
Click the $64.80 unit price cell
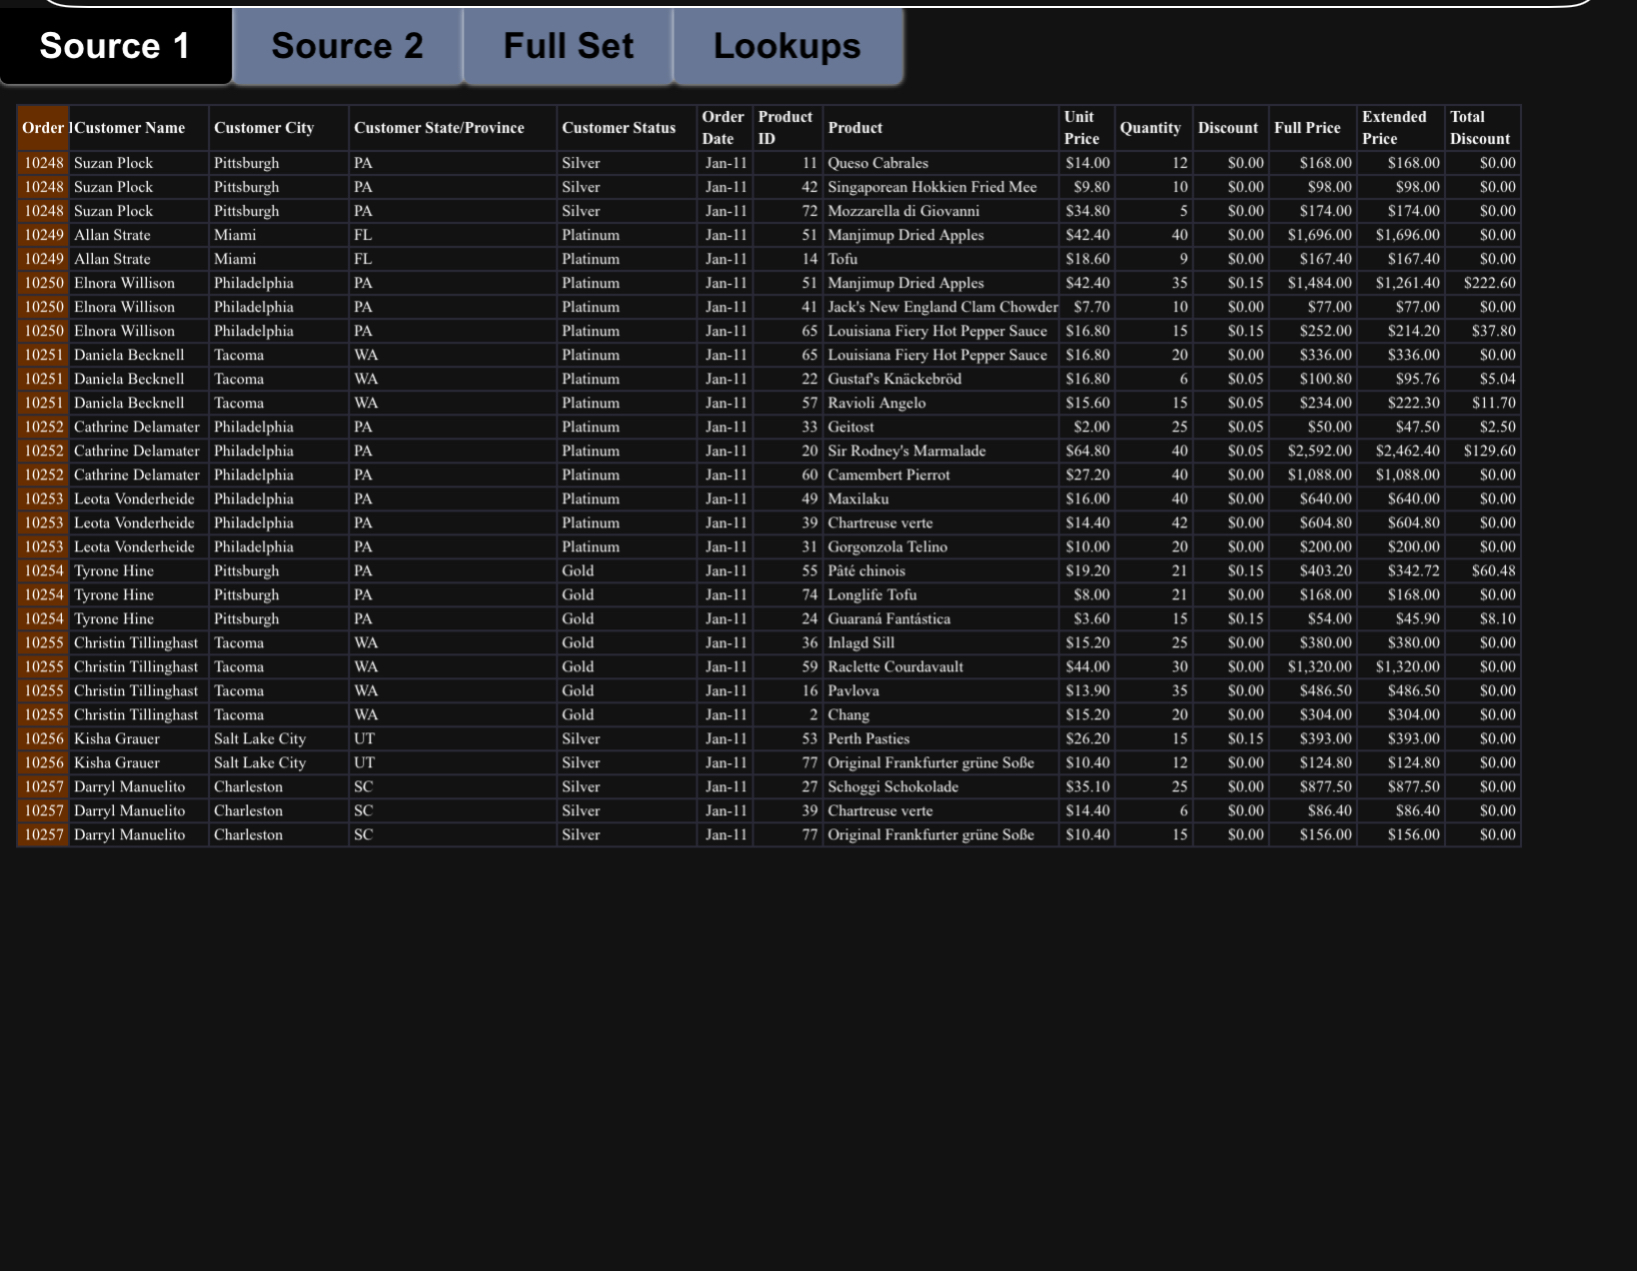pyautogui.click(x=1087, y=451)
